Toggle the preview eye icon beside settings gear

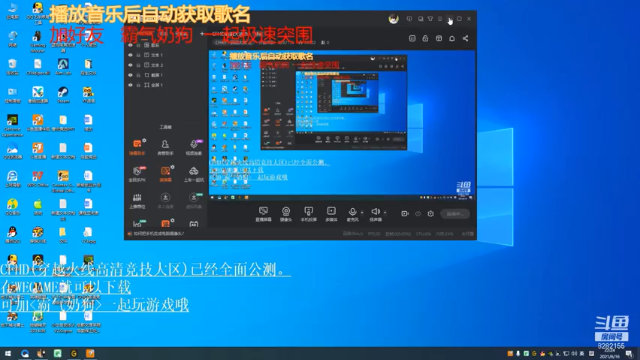pos(418,213)
